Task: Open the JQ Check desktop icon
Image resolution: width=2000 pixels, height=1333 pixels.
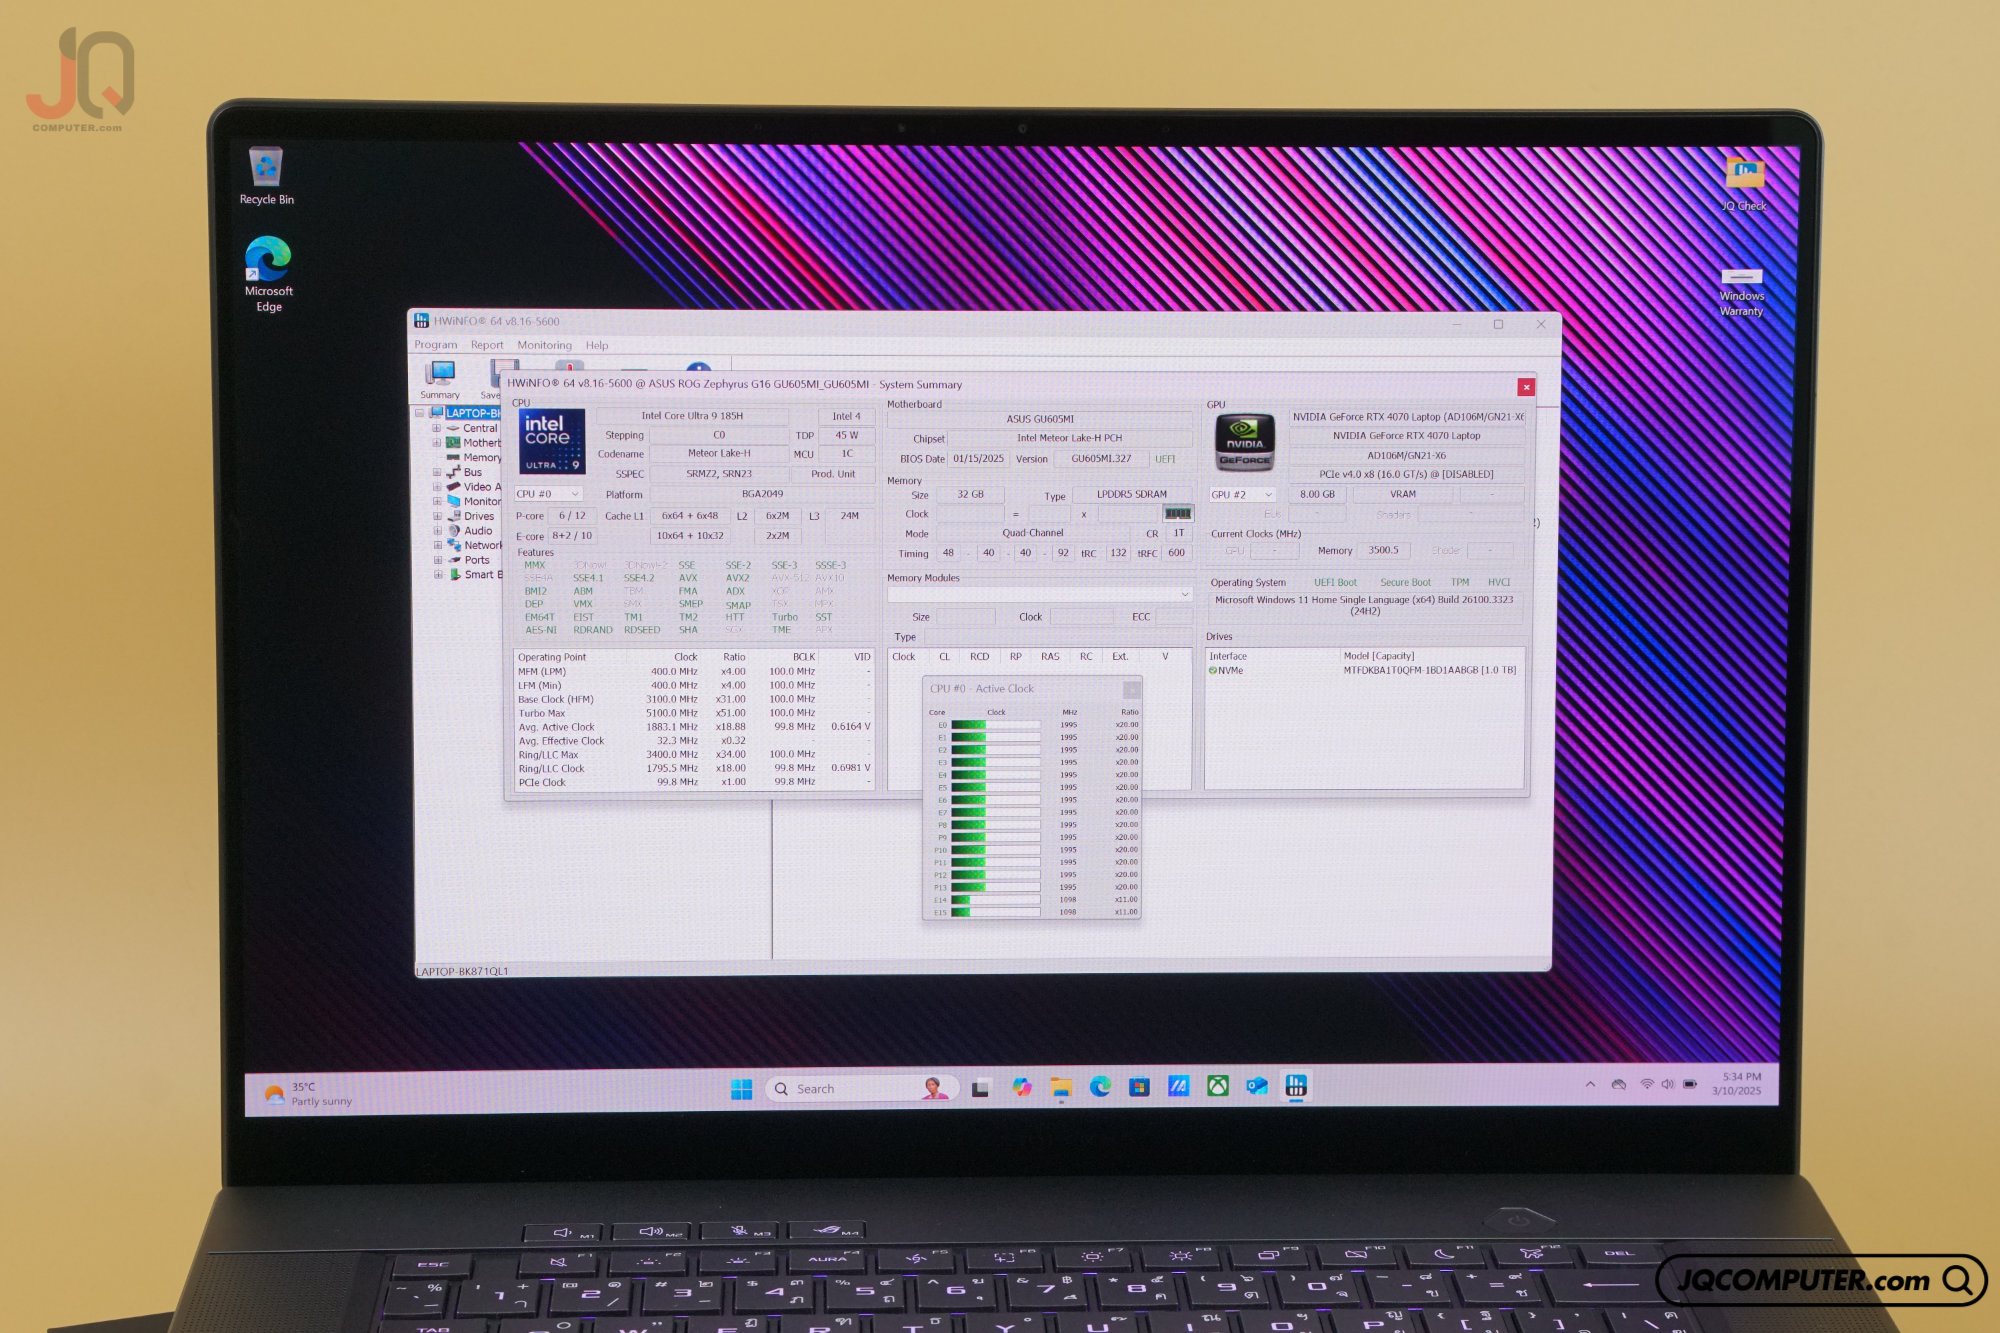Action: tap(1744, 184)
